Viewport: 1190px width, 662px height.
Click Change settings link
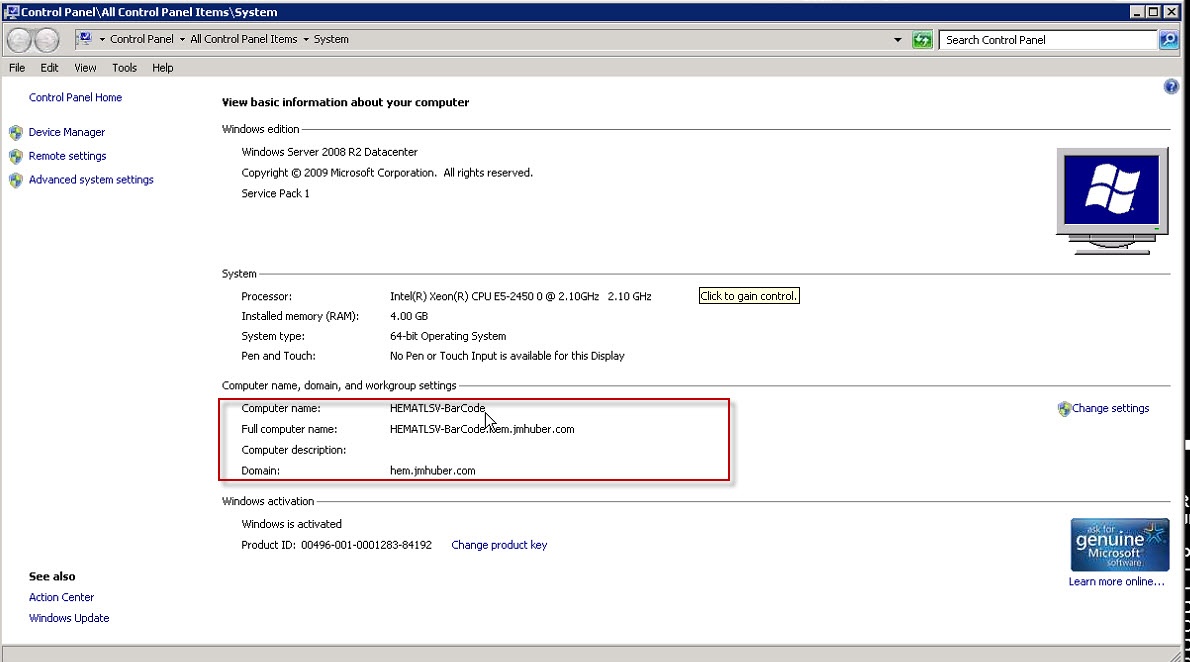point(1110,408)
